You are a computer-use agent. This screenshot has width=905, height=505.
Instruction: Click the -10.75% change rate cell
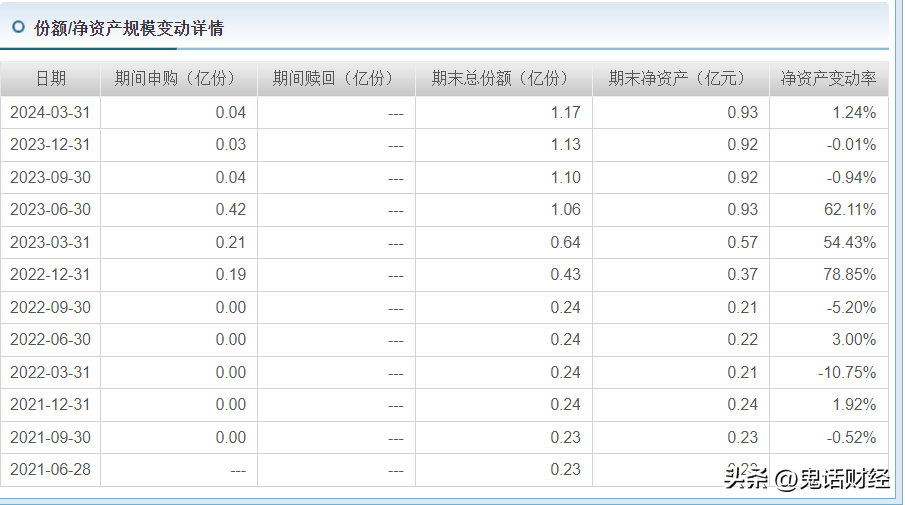pos(850,372)
